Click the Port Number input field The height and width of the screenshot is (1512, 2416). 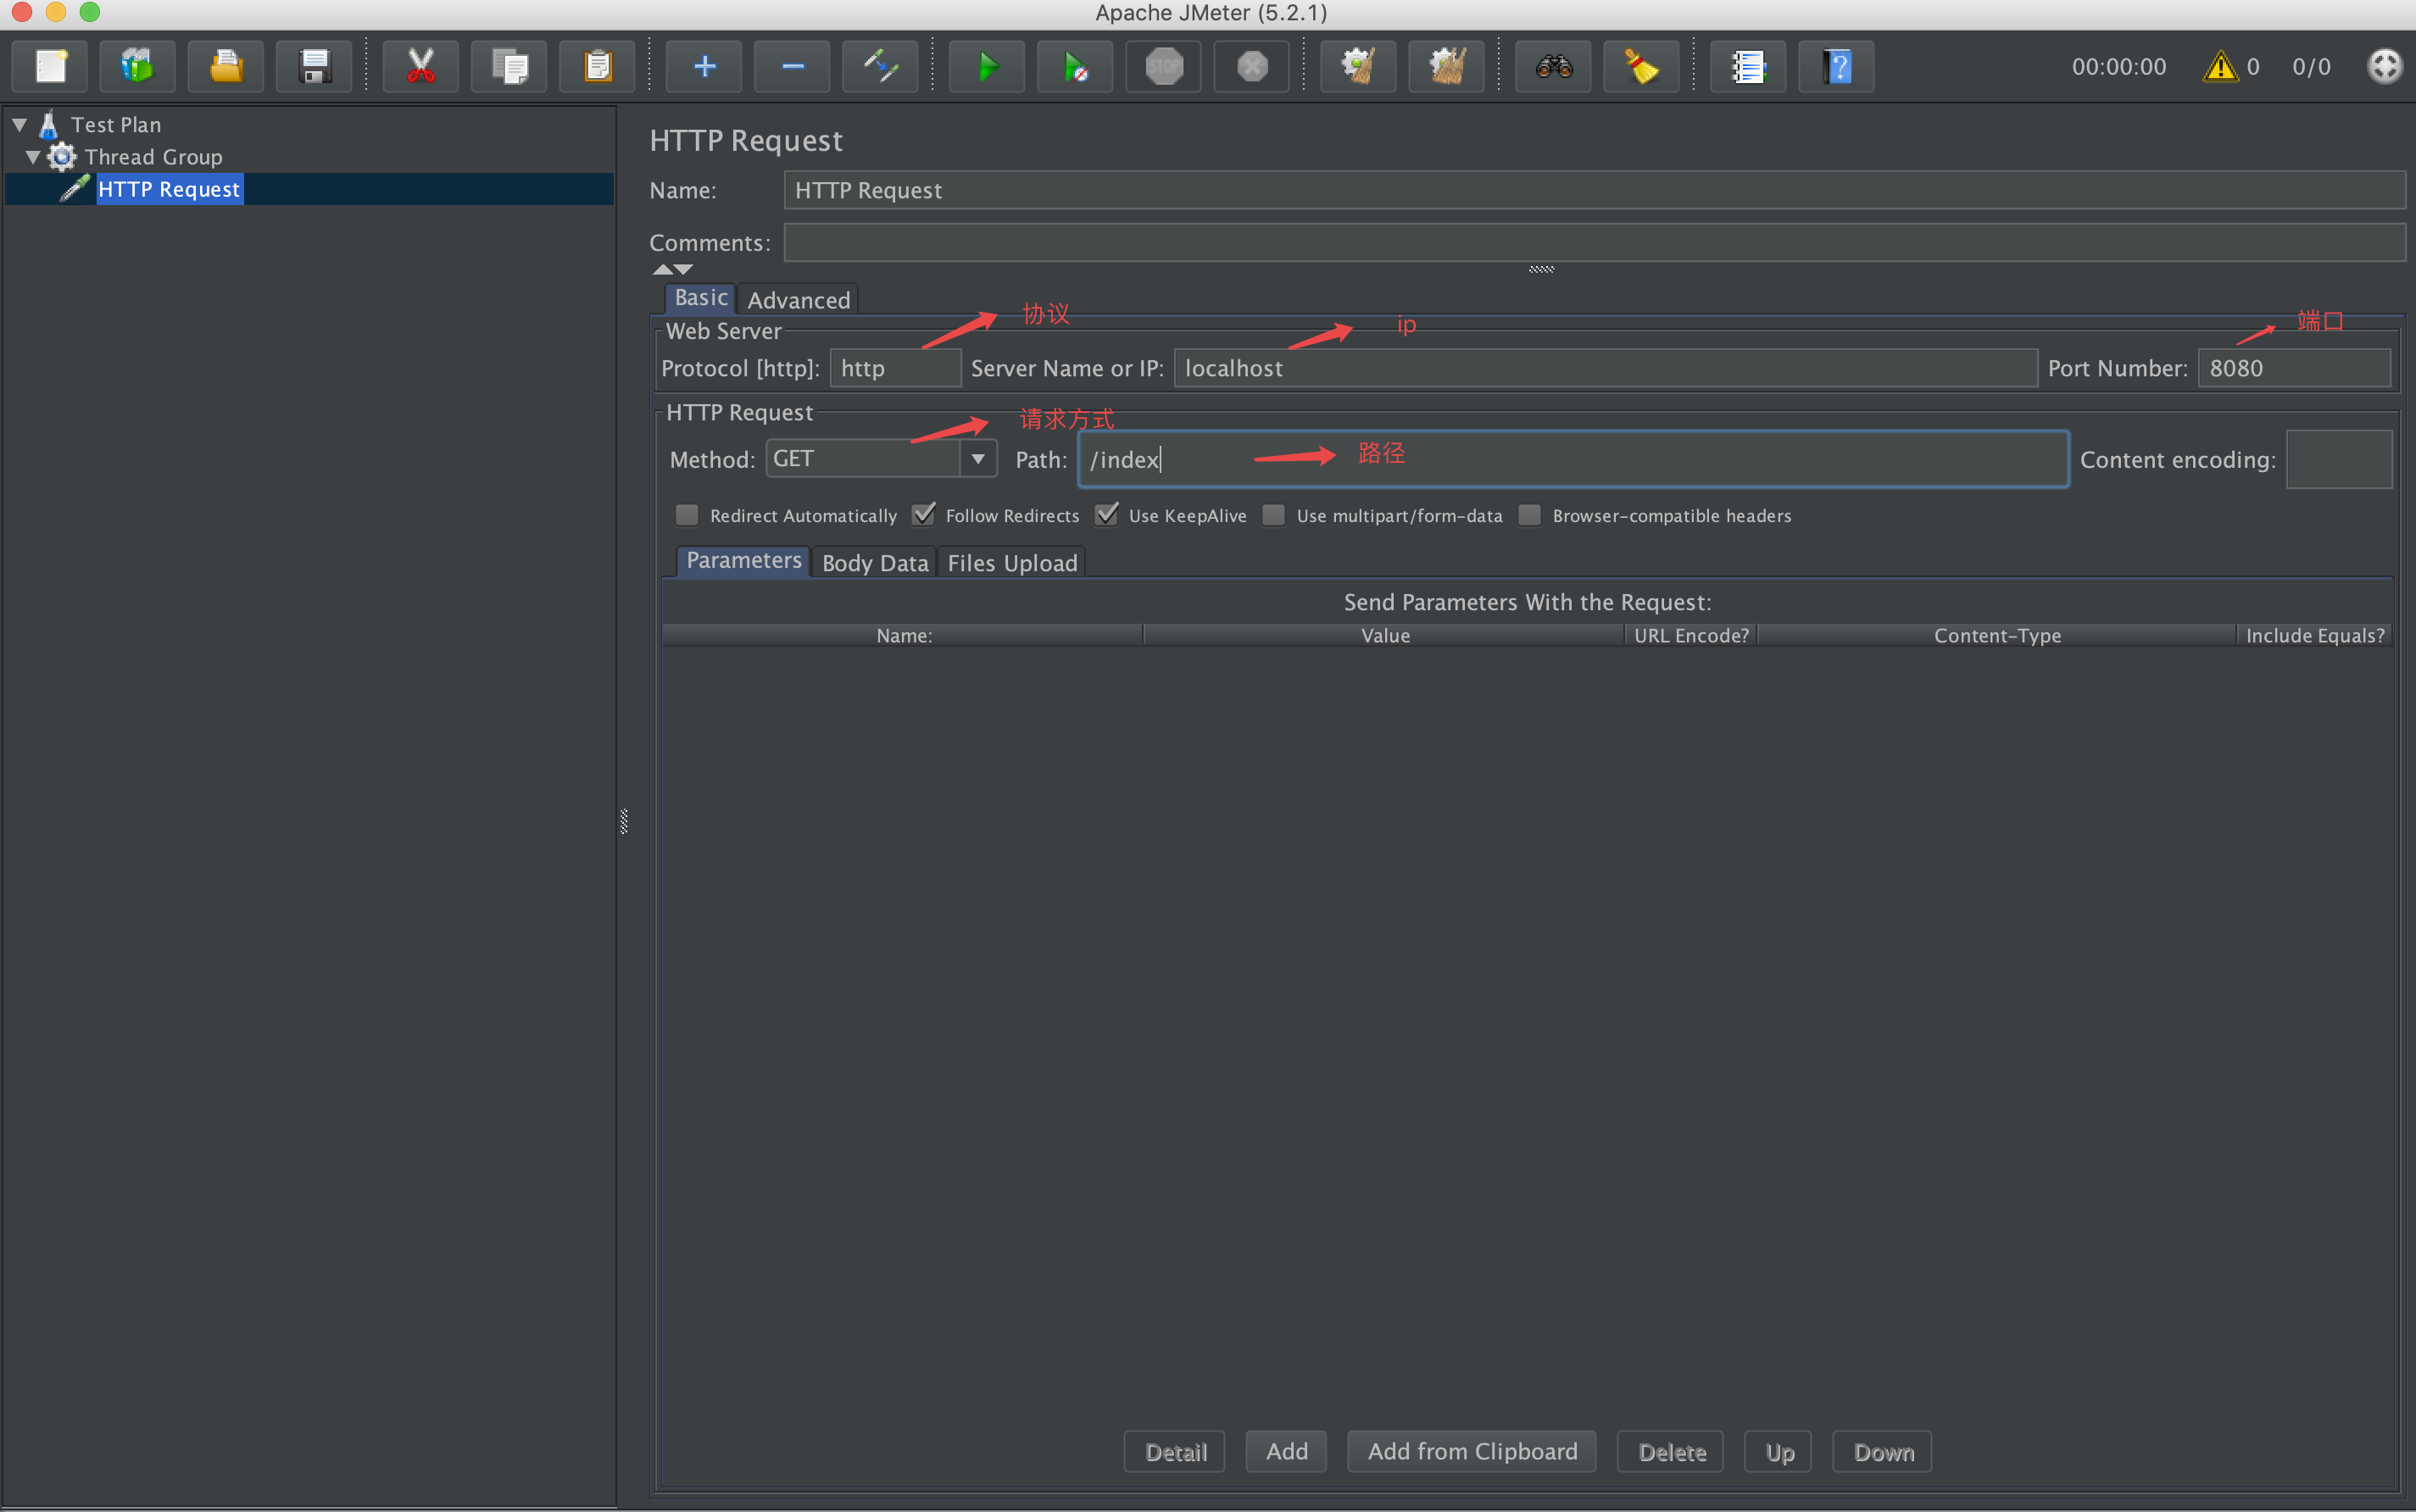click(2294, 368)
